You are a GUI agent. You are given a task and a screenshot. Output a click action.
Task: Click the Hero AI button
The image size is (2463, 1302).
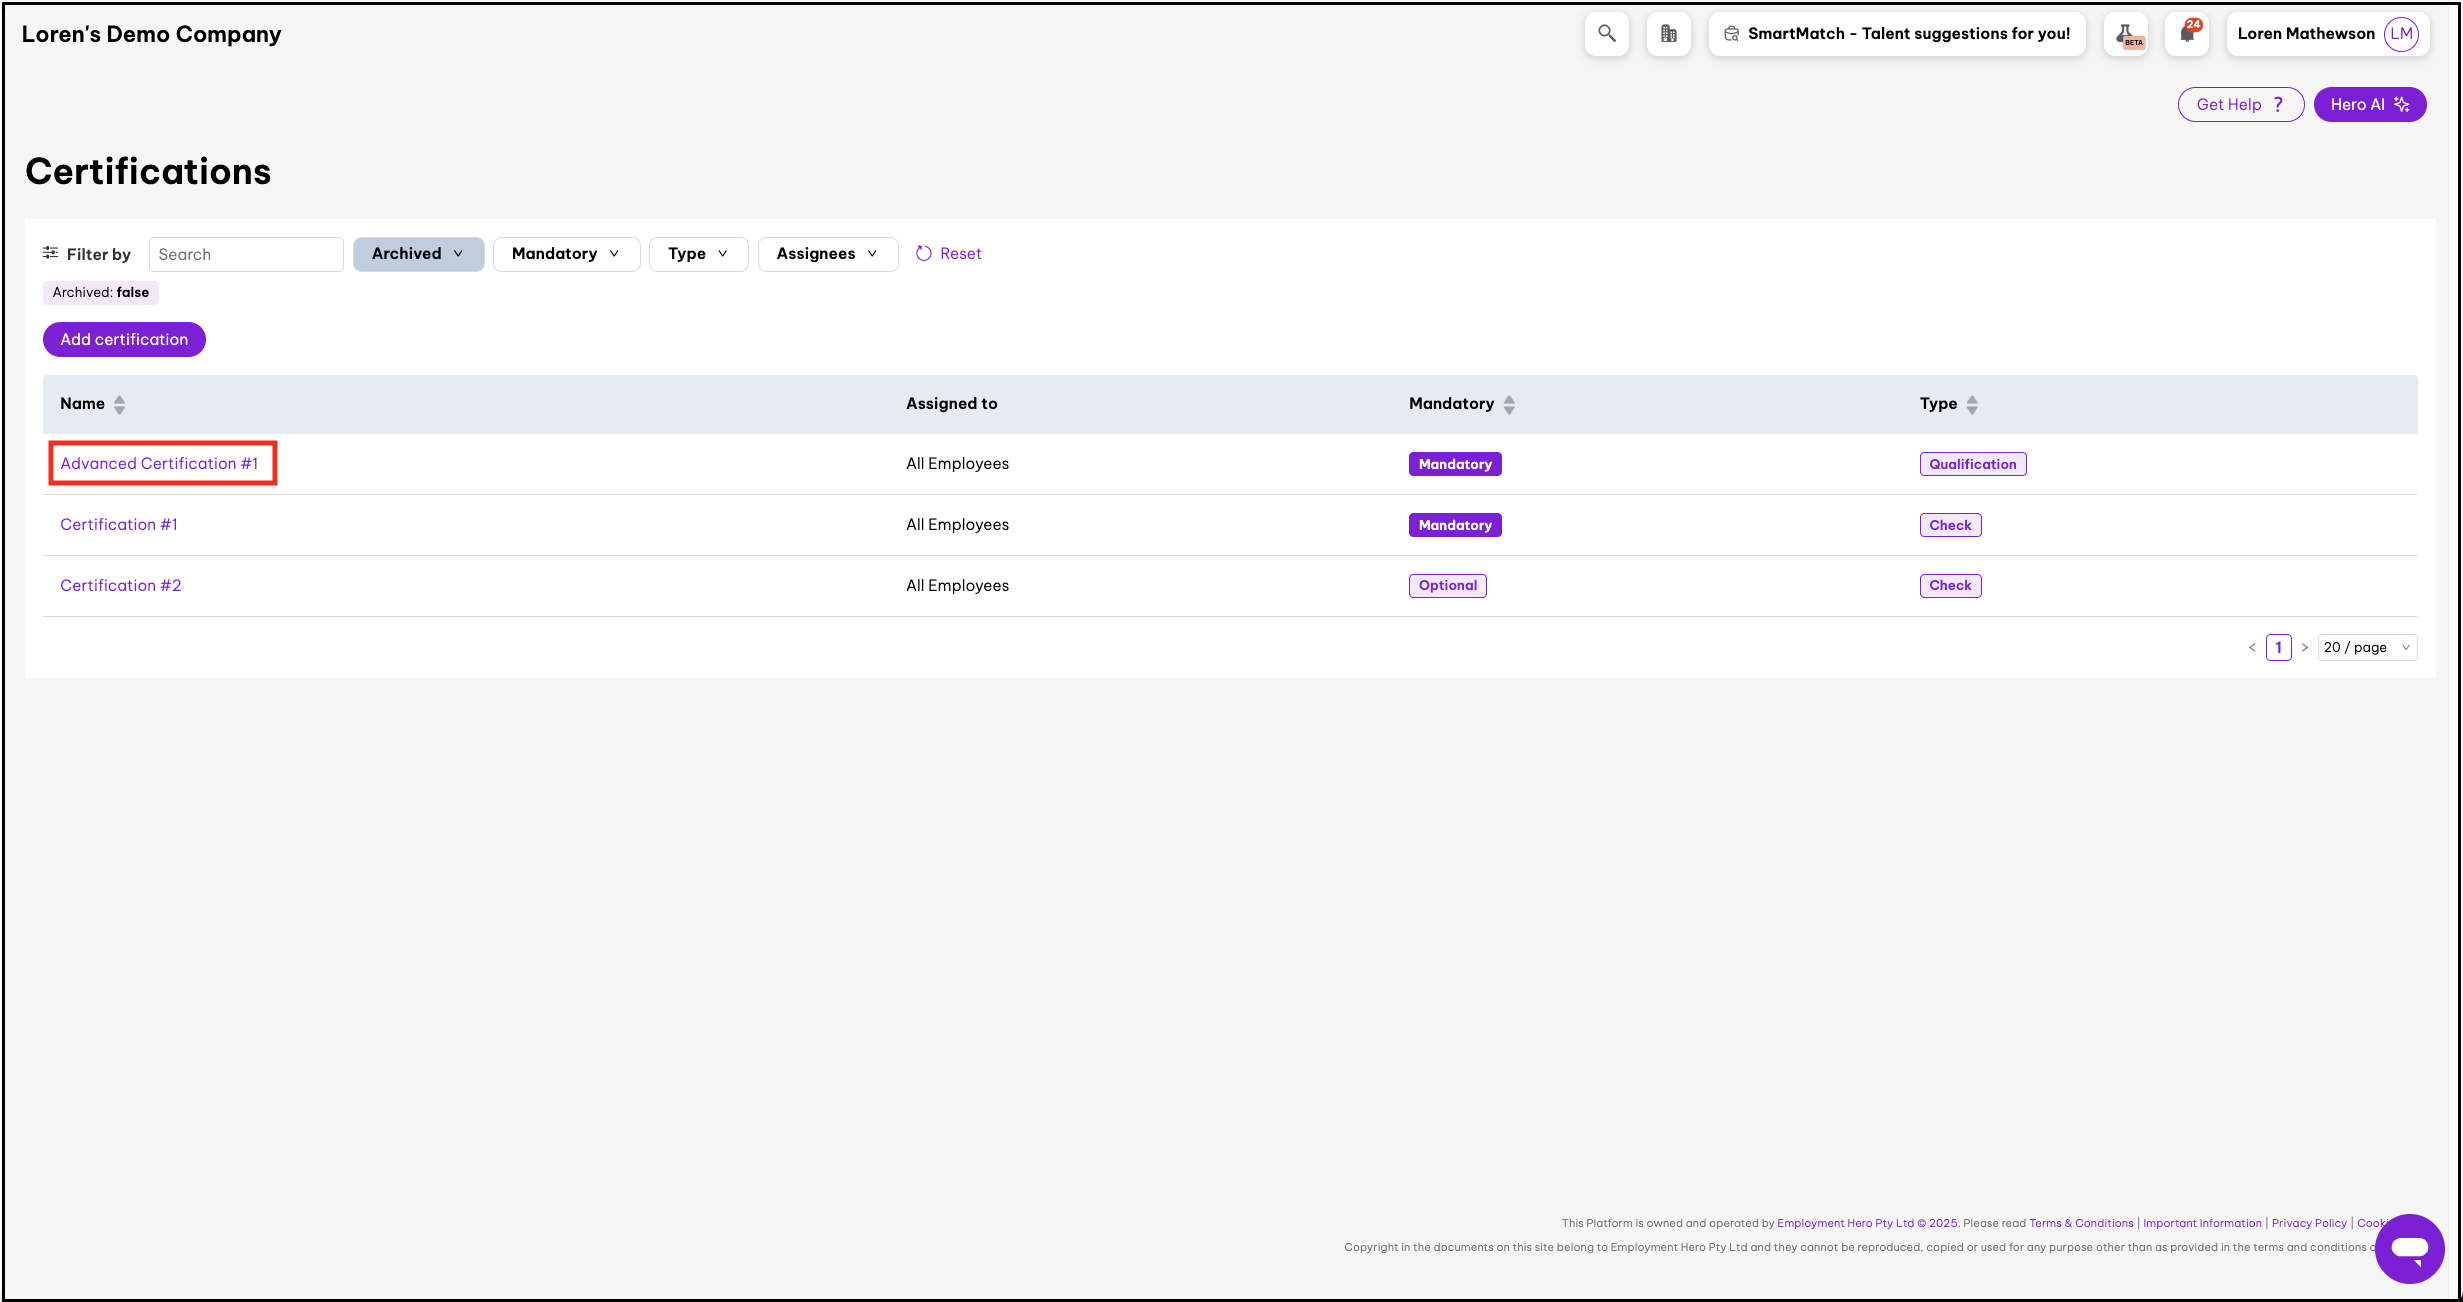(2369, 105)
